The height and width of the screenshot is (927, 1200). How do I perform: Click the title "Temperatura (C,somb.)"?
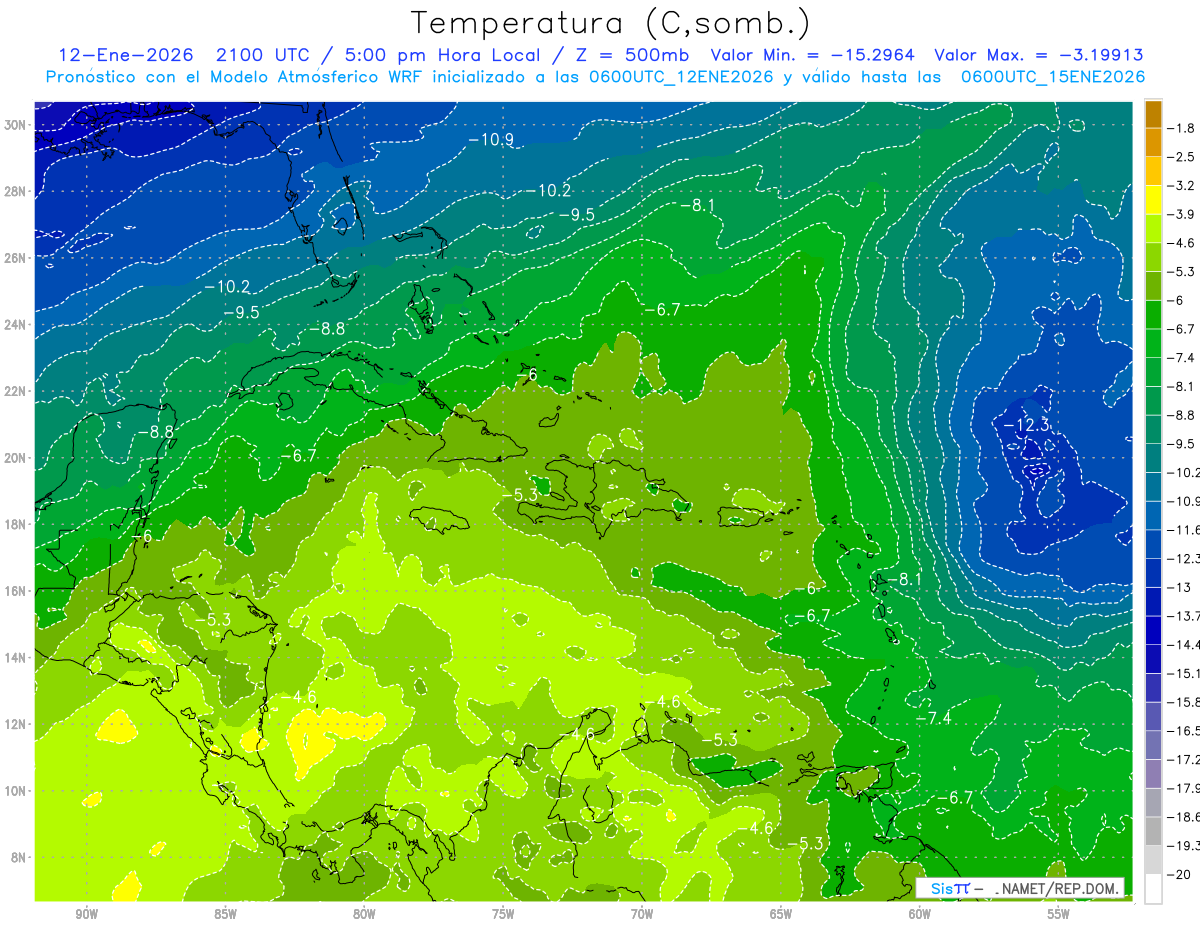point(611,23)
